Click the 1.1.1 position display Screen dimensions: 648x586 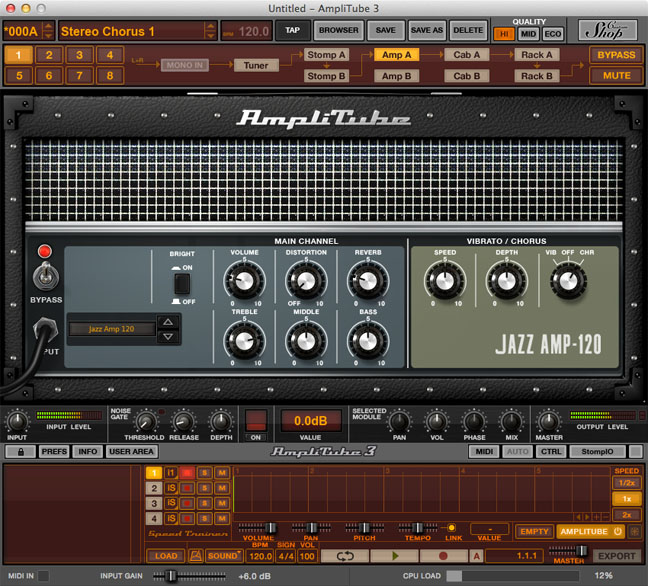coord(515,556)
